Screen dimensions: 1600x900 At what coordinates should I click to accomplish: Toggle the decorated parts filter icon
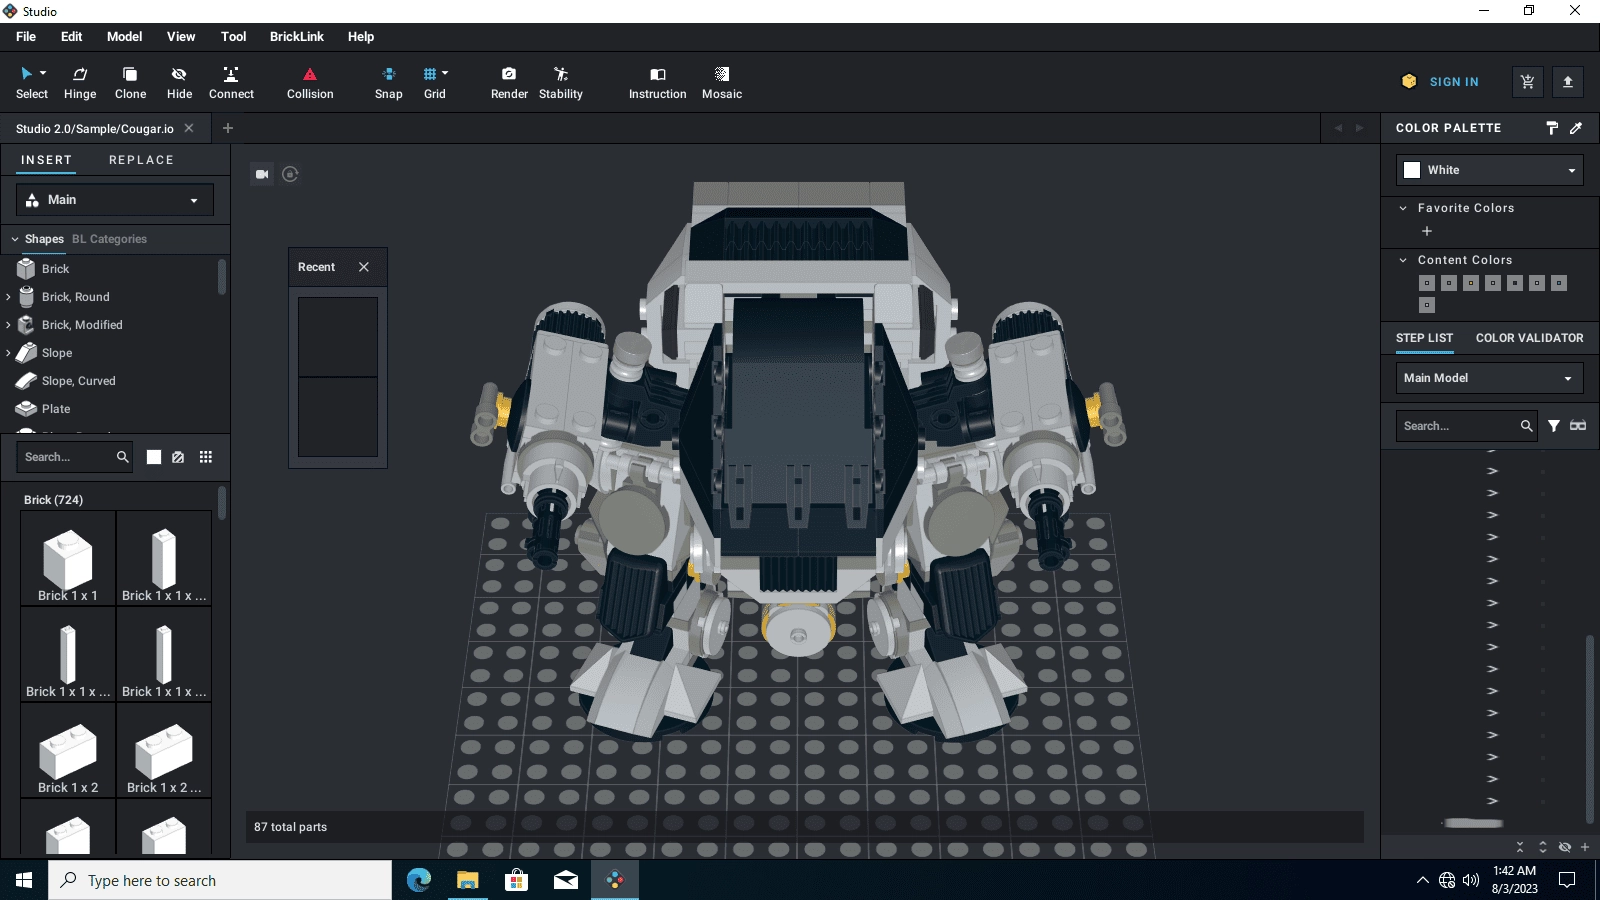point(178,457)
